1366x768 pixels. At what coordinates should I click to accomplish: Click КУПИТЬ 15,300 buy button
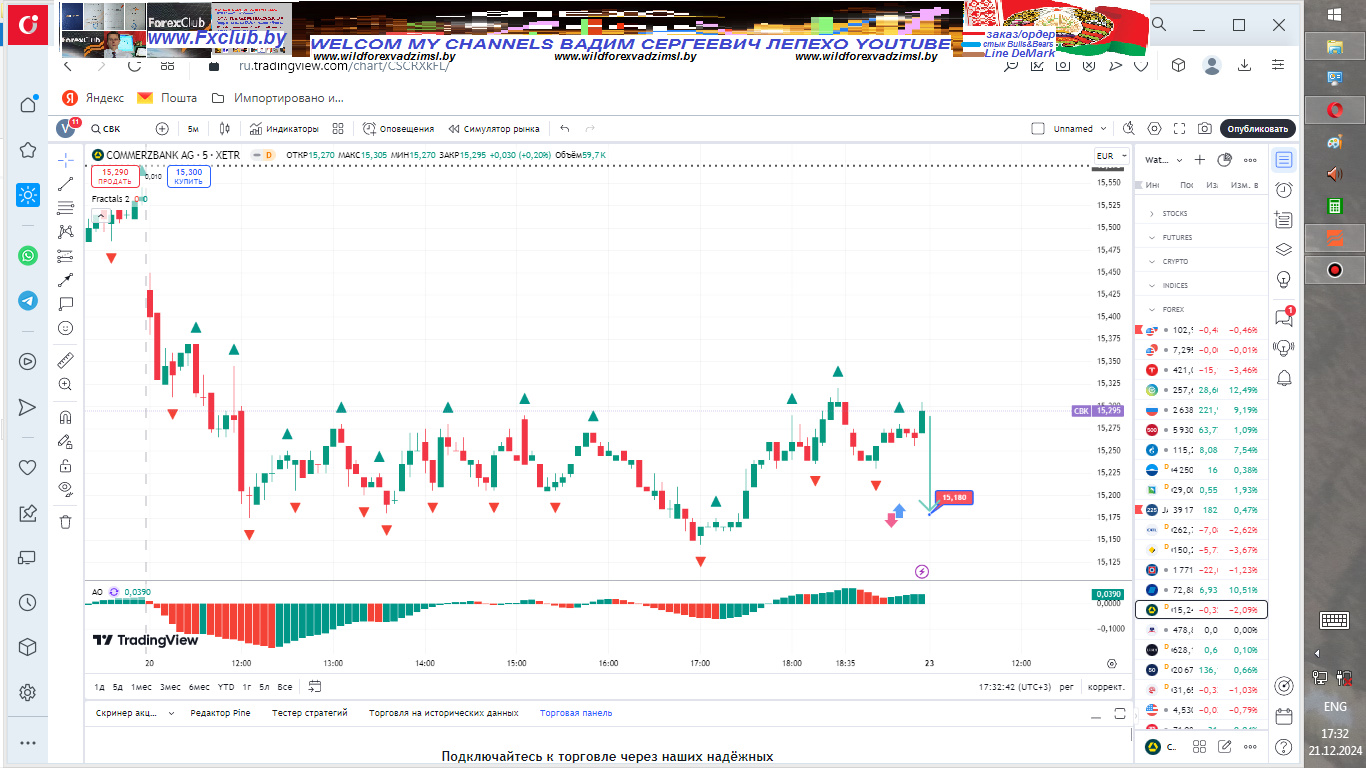click(189, 177)
